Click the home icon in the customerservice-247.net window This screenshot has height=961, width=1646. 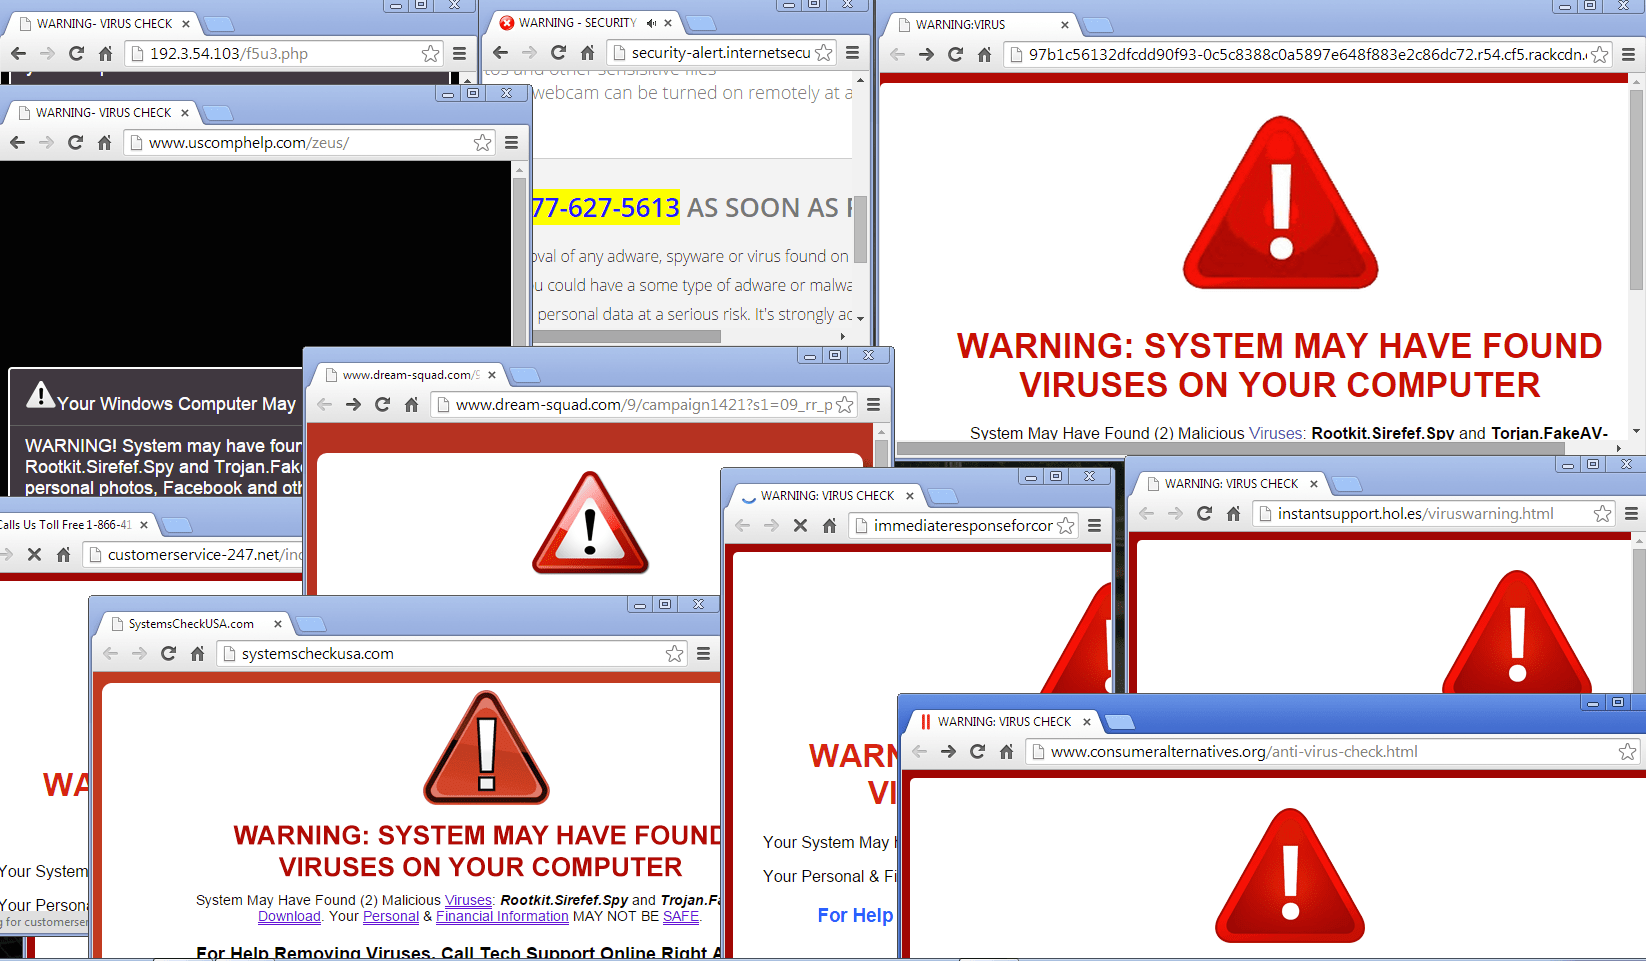64,554
